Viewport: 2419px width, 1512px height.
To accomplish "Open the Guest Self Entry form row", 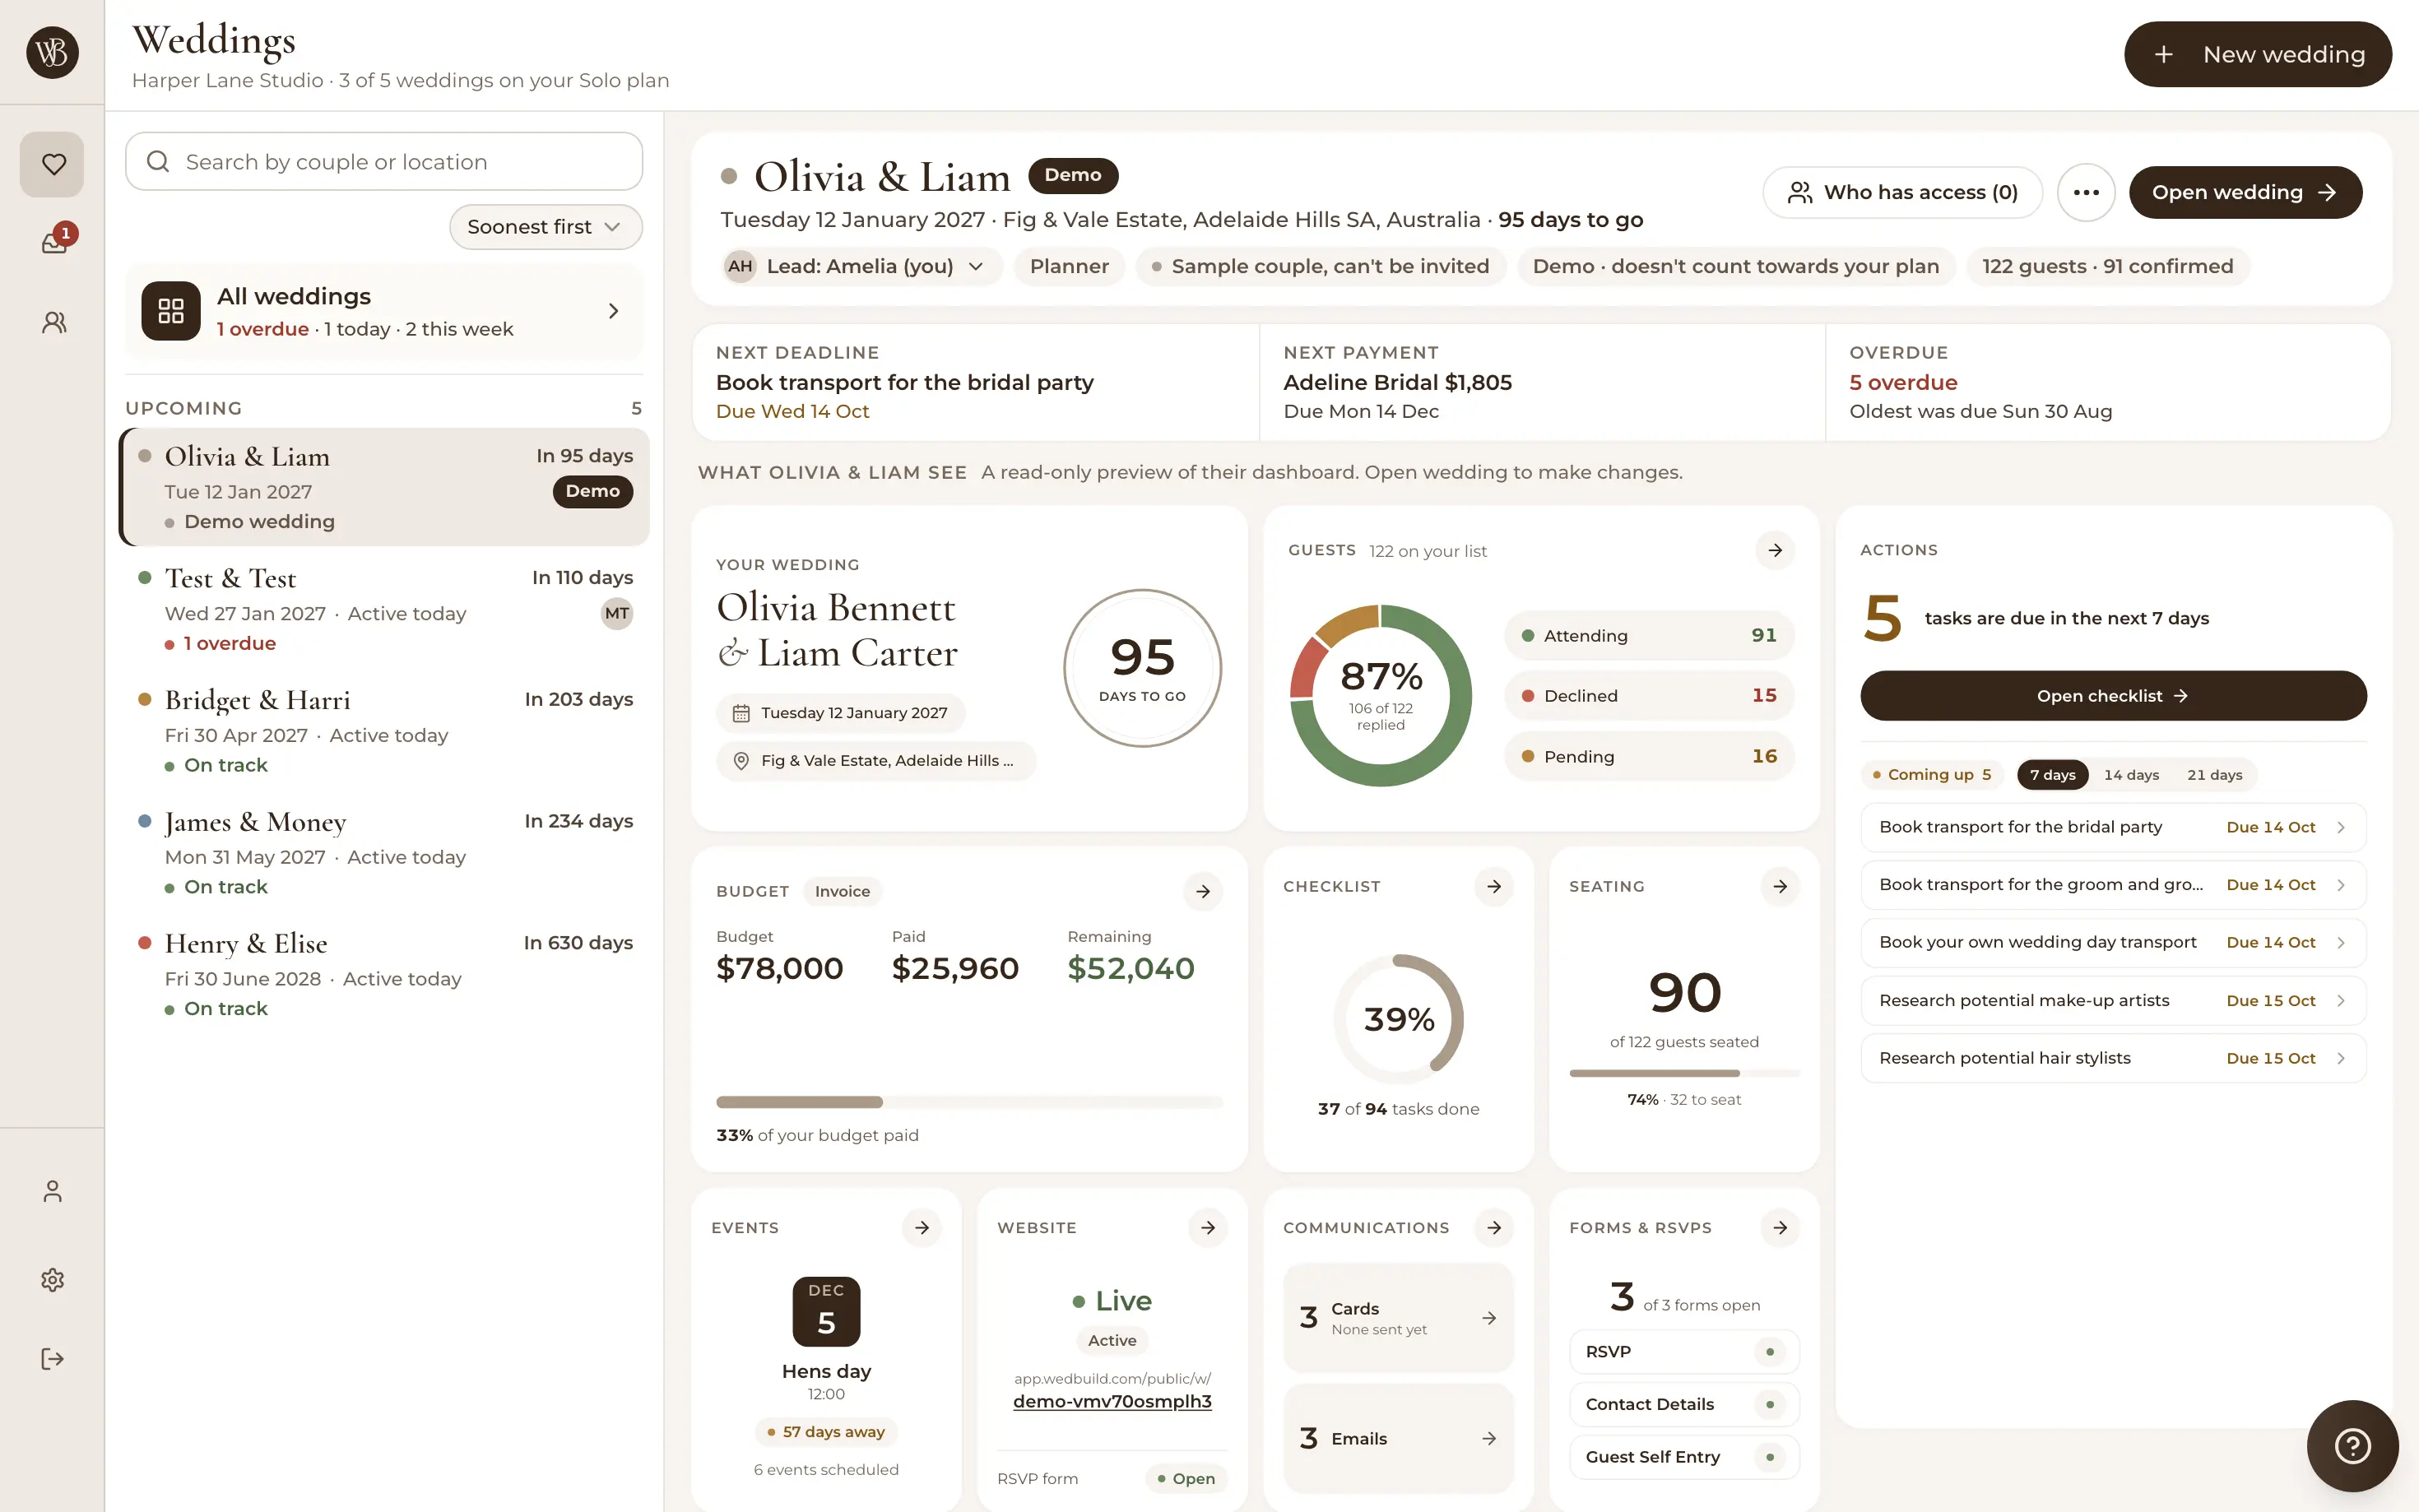I will (1684, 1457).
